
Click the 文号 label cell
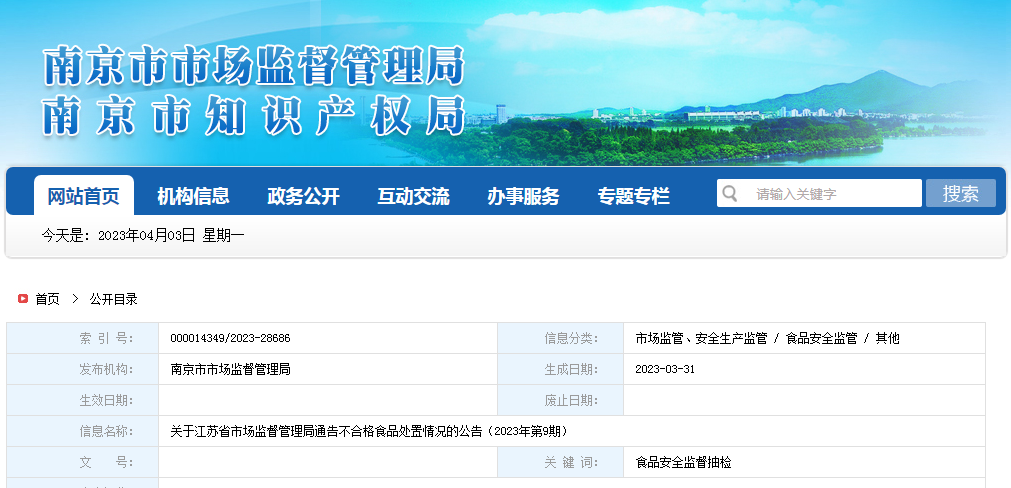(x=83, y=463)
